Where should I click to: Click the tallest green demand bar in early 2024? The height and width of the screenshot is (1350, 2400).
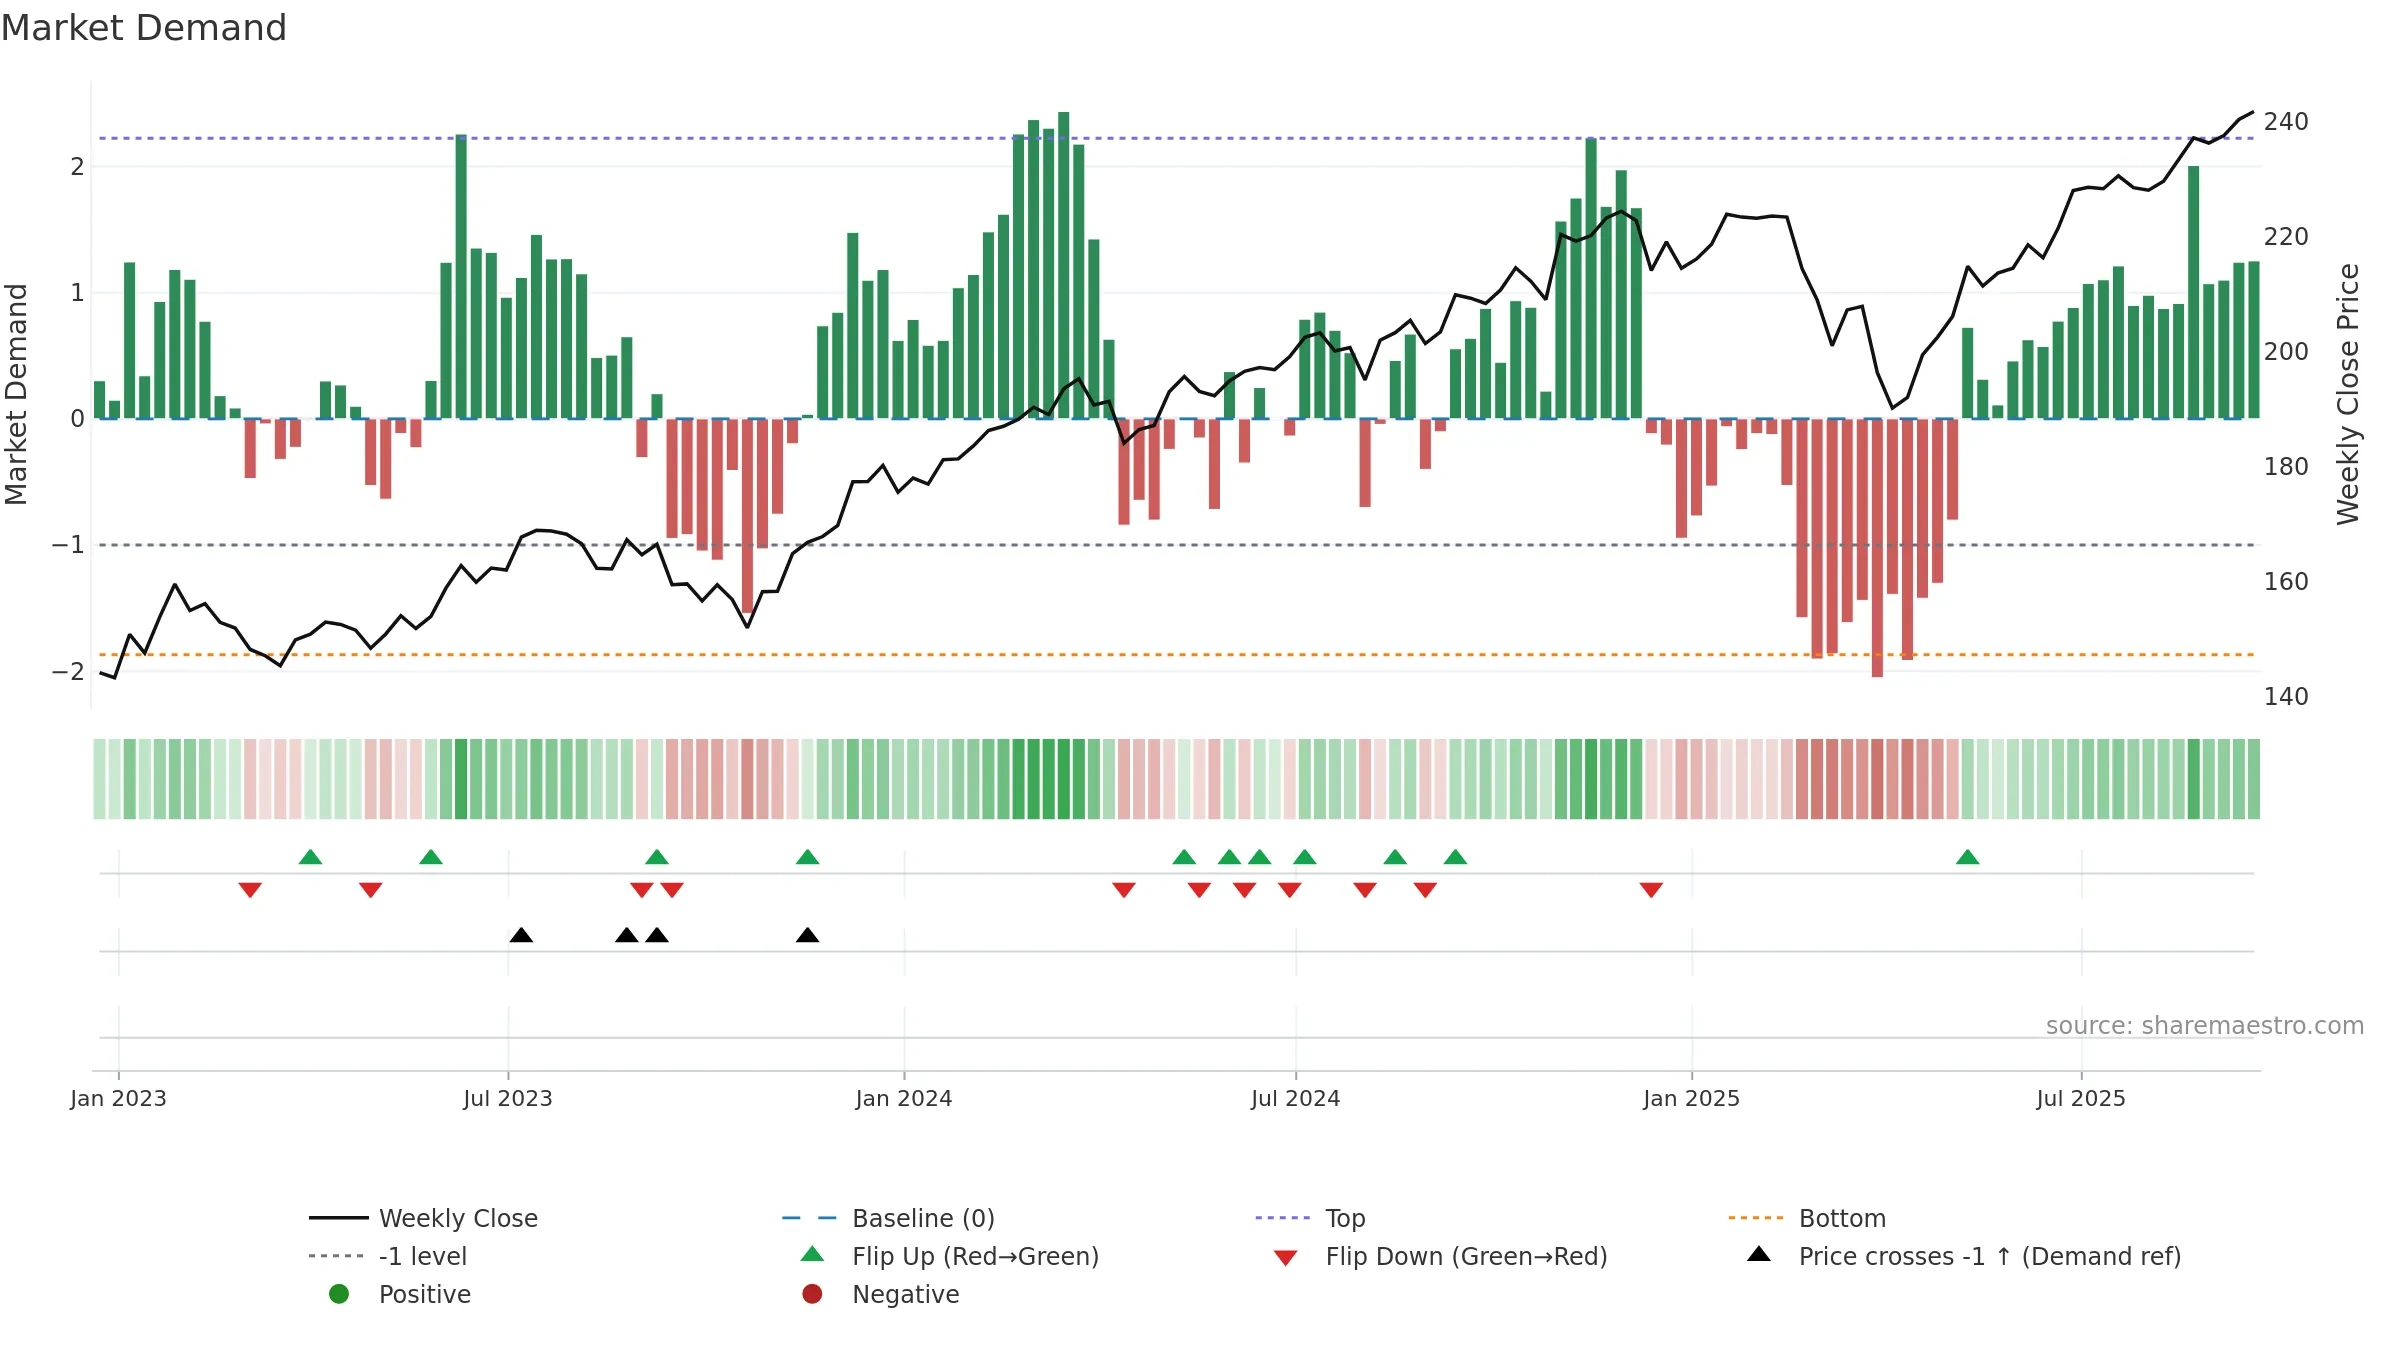click(1064, 265)
